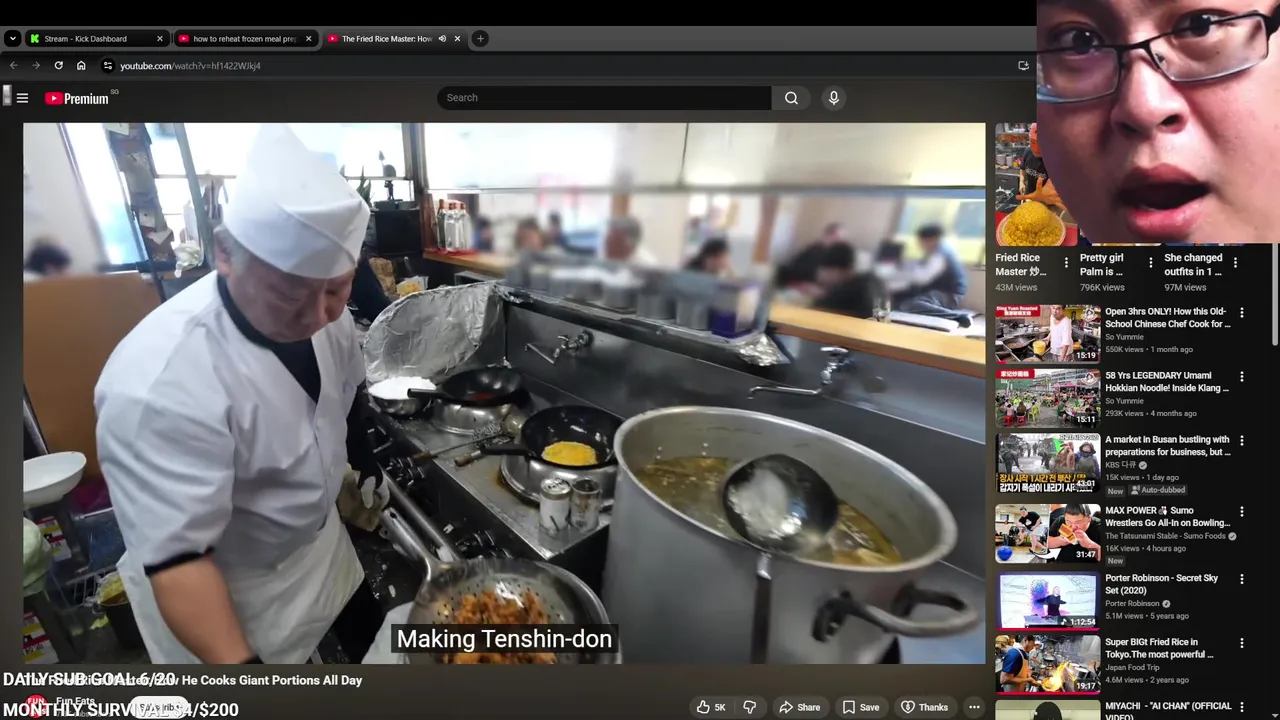Open options for Porter Robinson Secret Sky video

tap(1242, 579)
